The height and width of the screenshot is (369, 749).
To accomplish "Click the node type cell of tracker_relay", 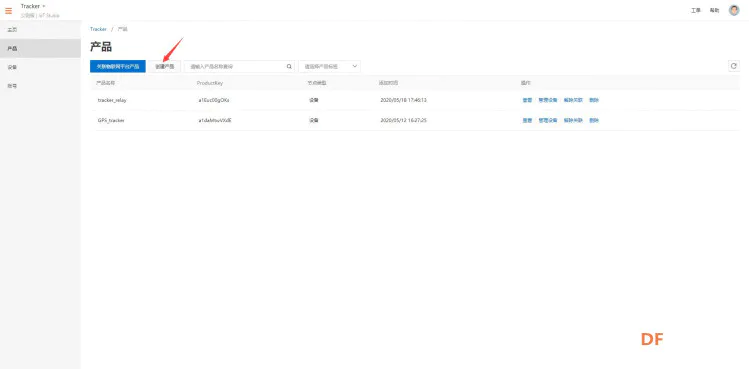I will pos(313,100).
